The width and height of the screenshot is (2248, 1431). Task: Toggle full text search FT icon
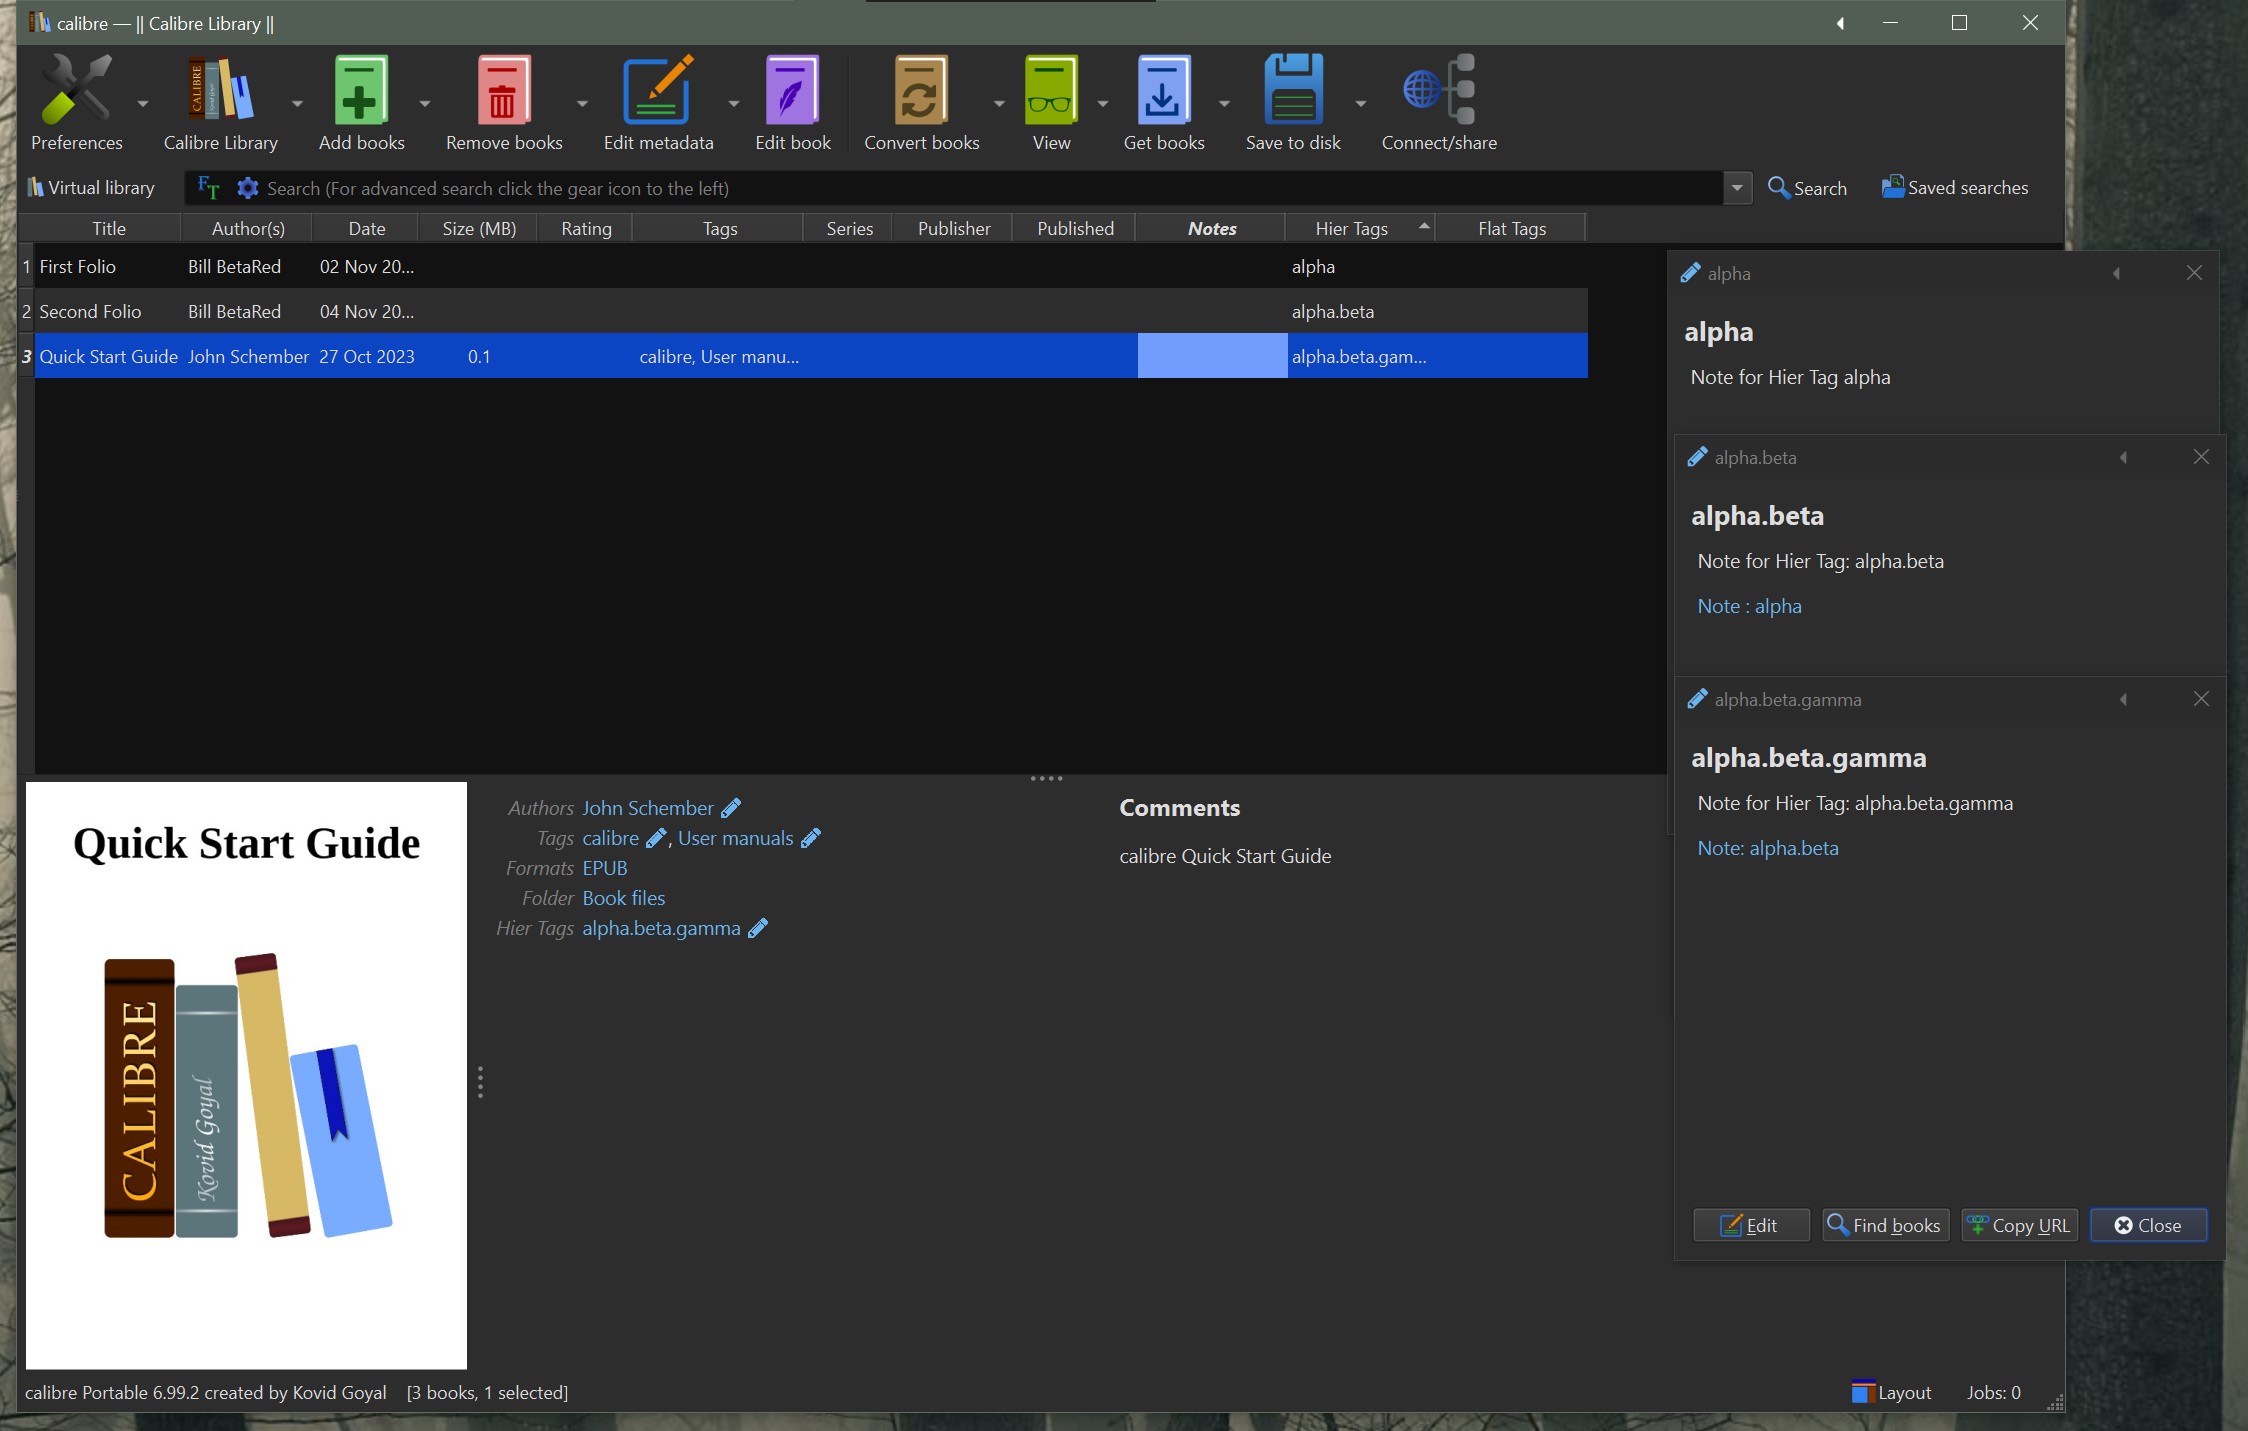tap(208, 188)
